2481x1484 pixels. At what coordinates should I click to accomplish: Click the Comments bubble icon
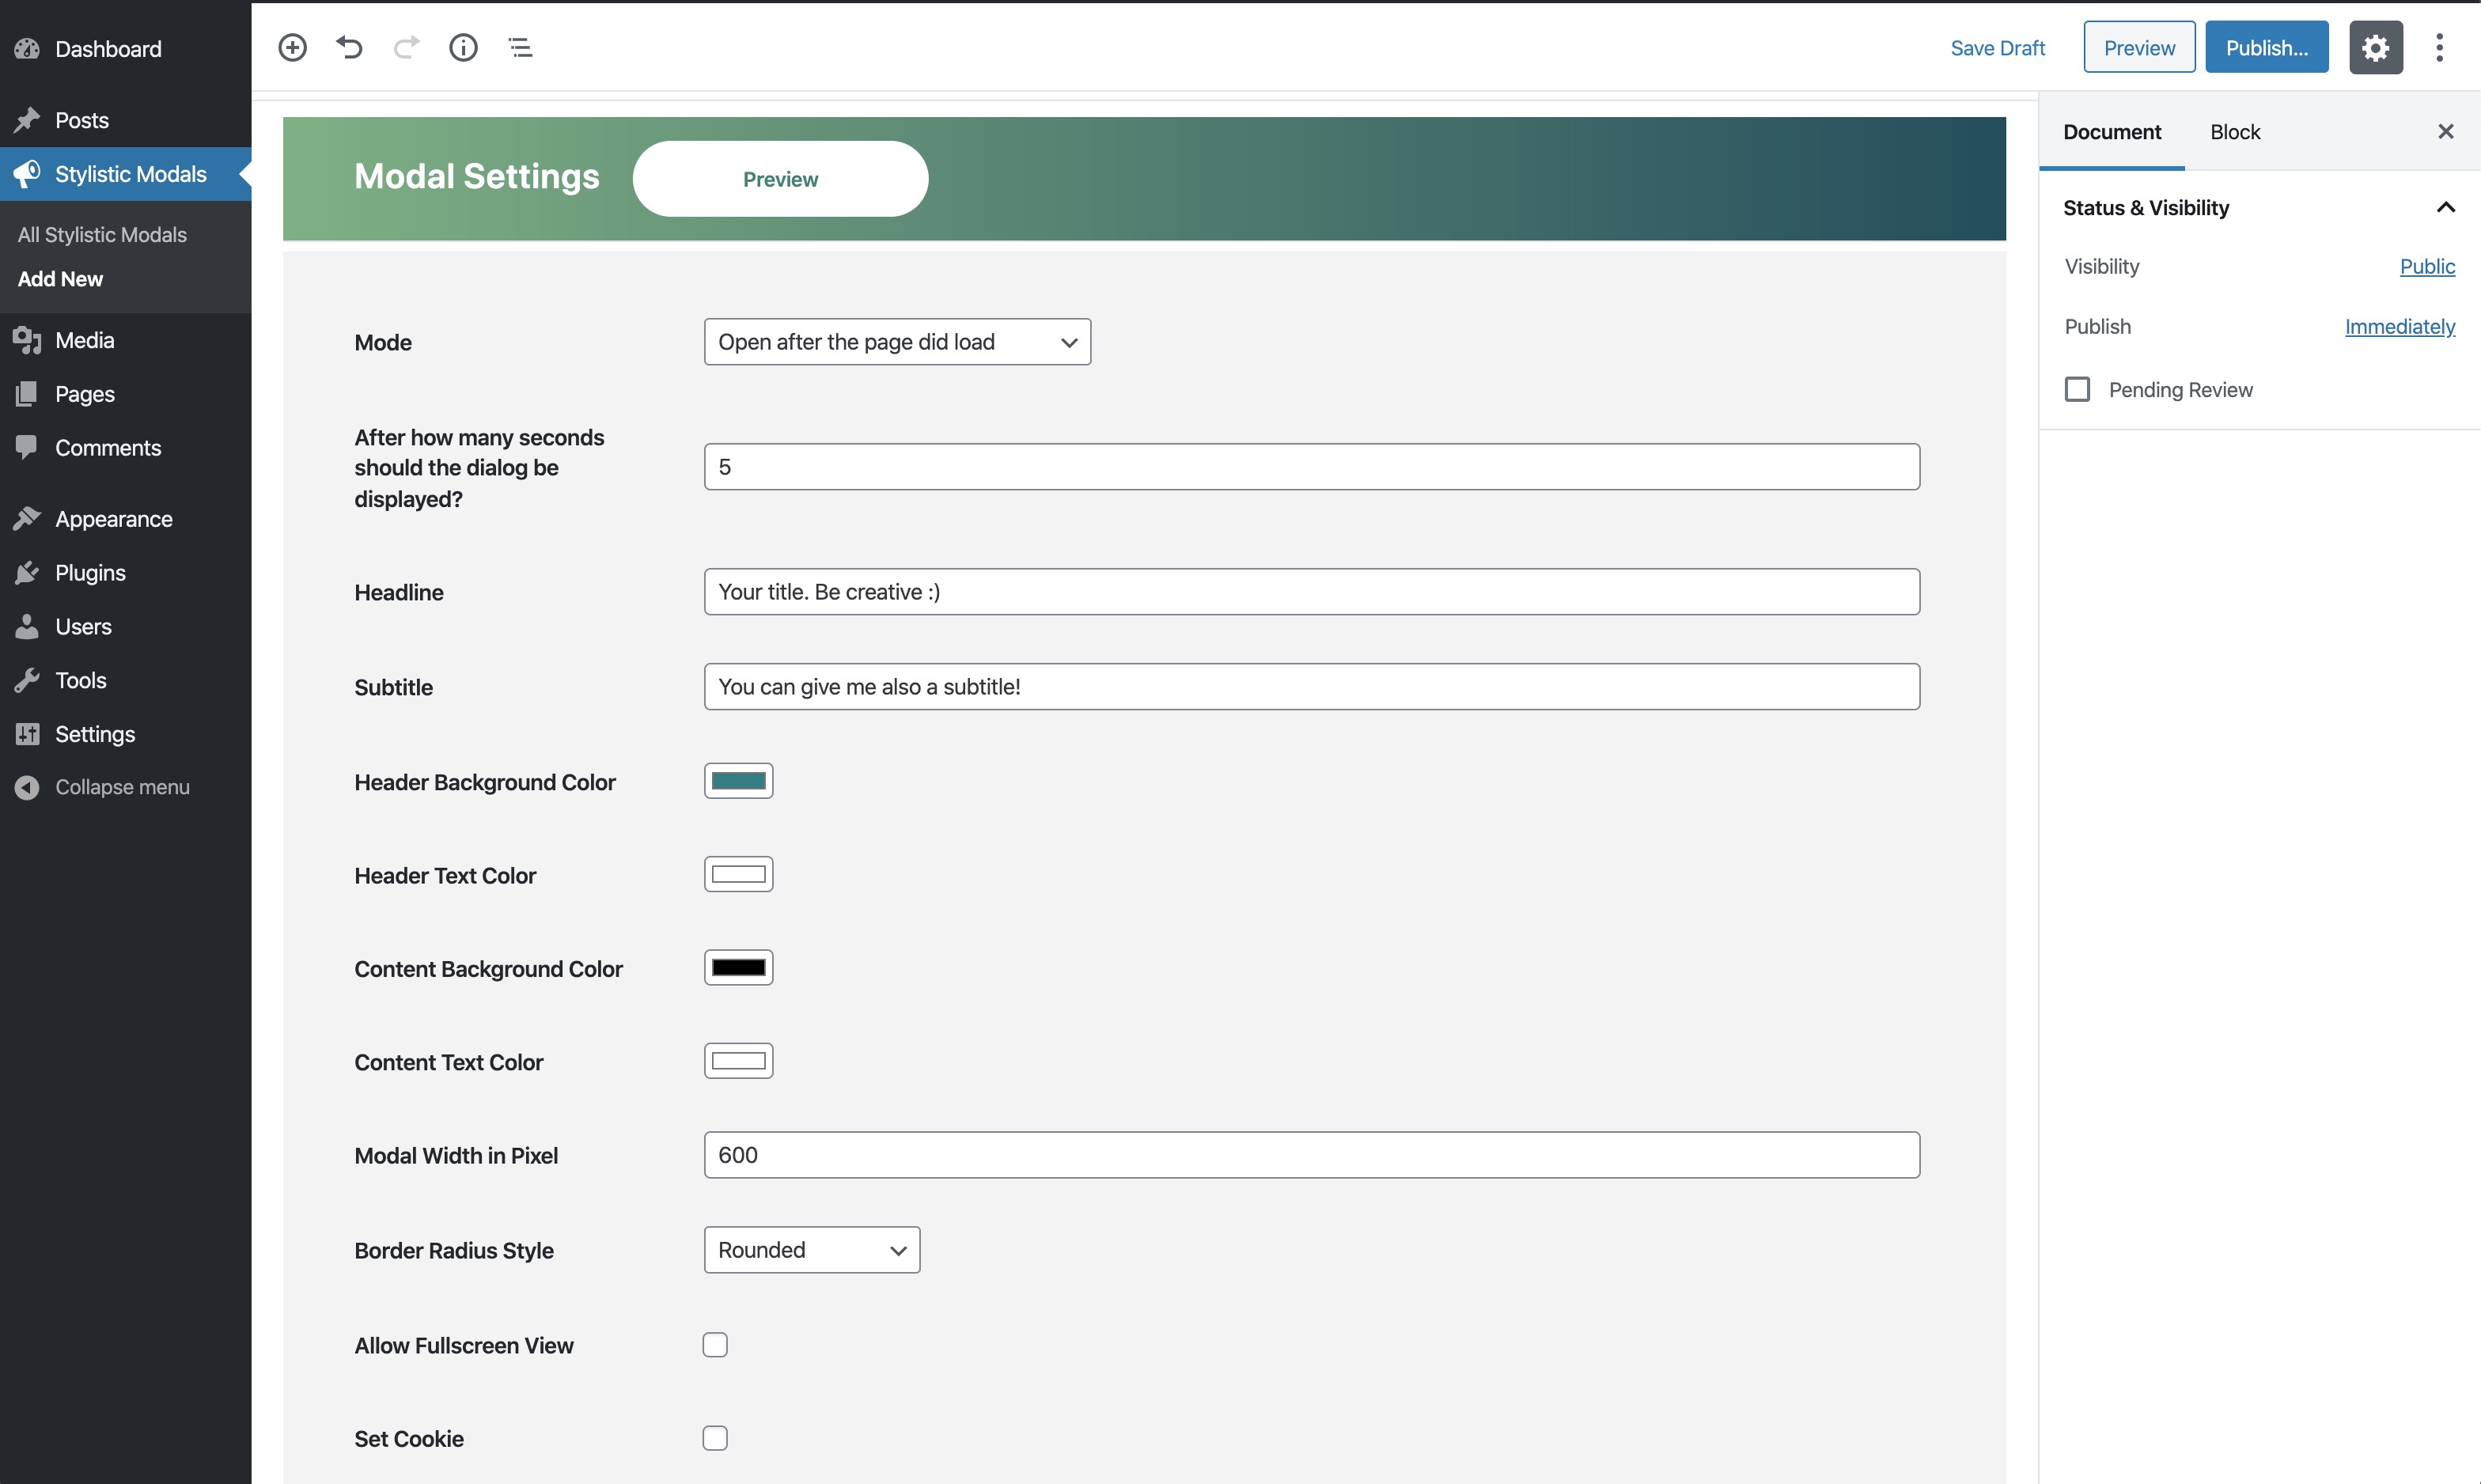coord(27,447)
